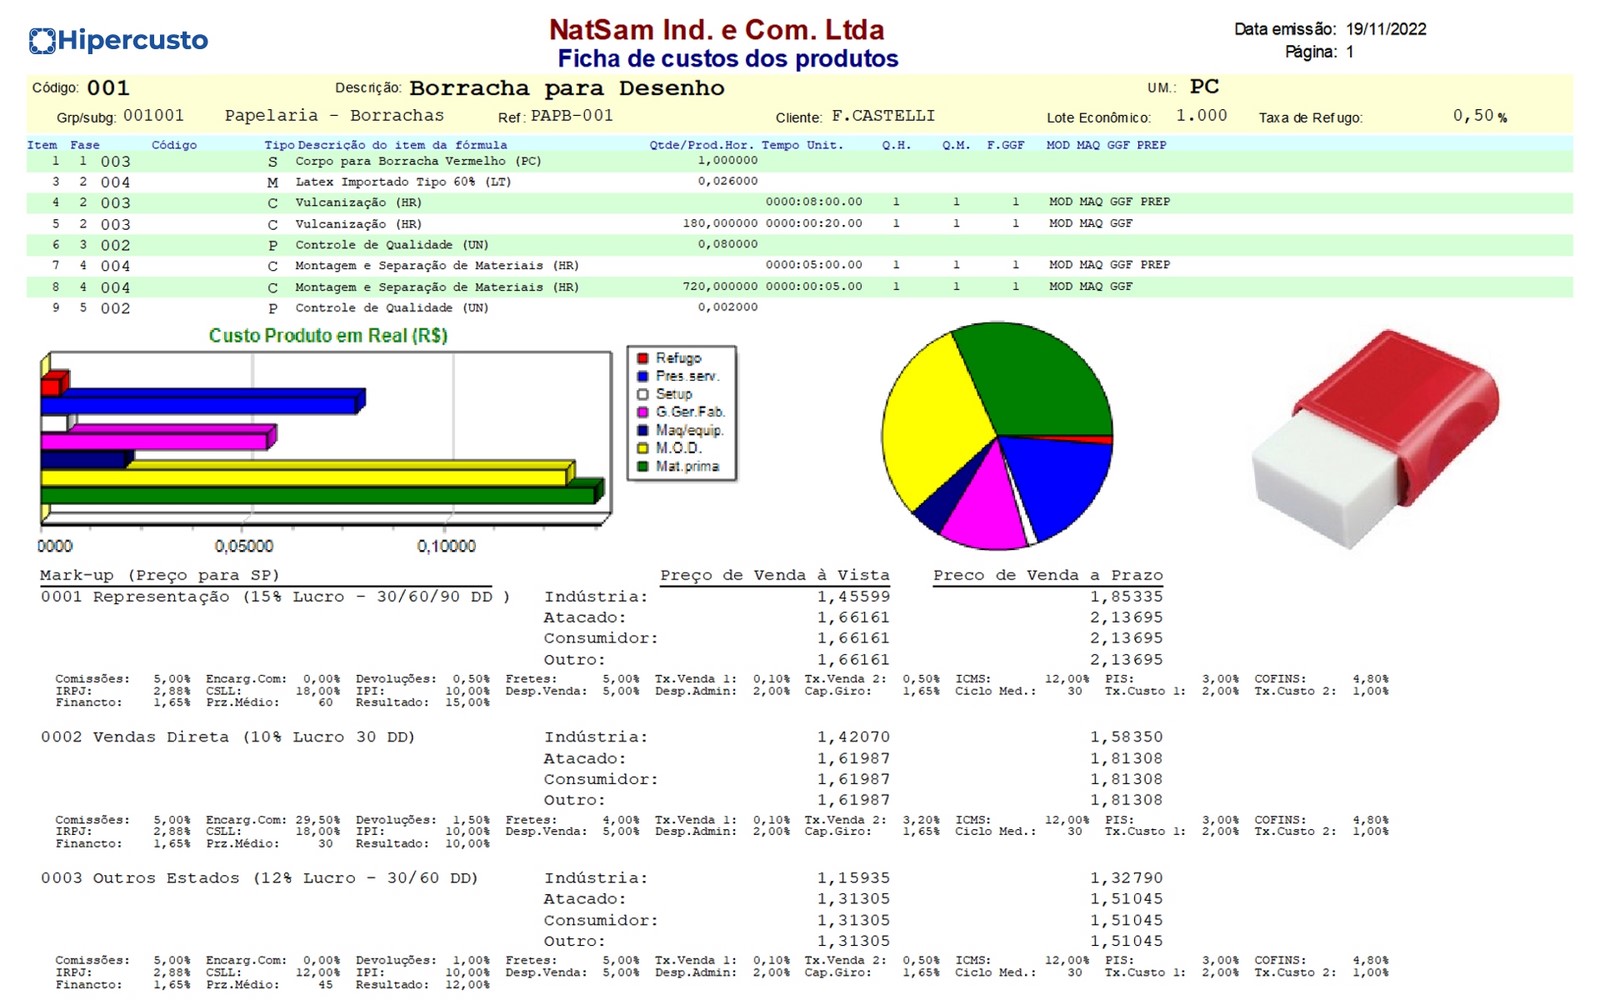This screenshot has width=1600, height=1000.
Task: Click the Indústria price '1,42070'
Action: (x=853, y=738)
